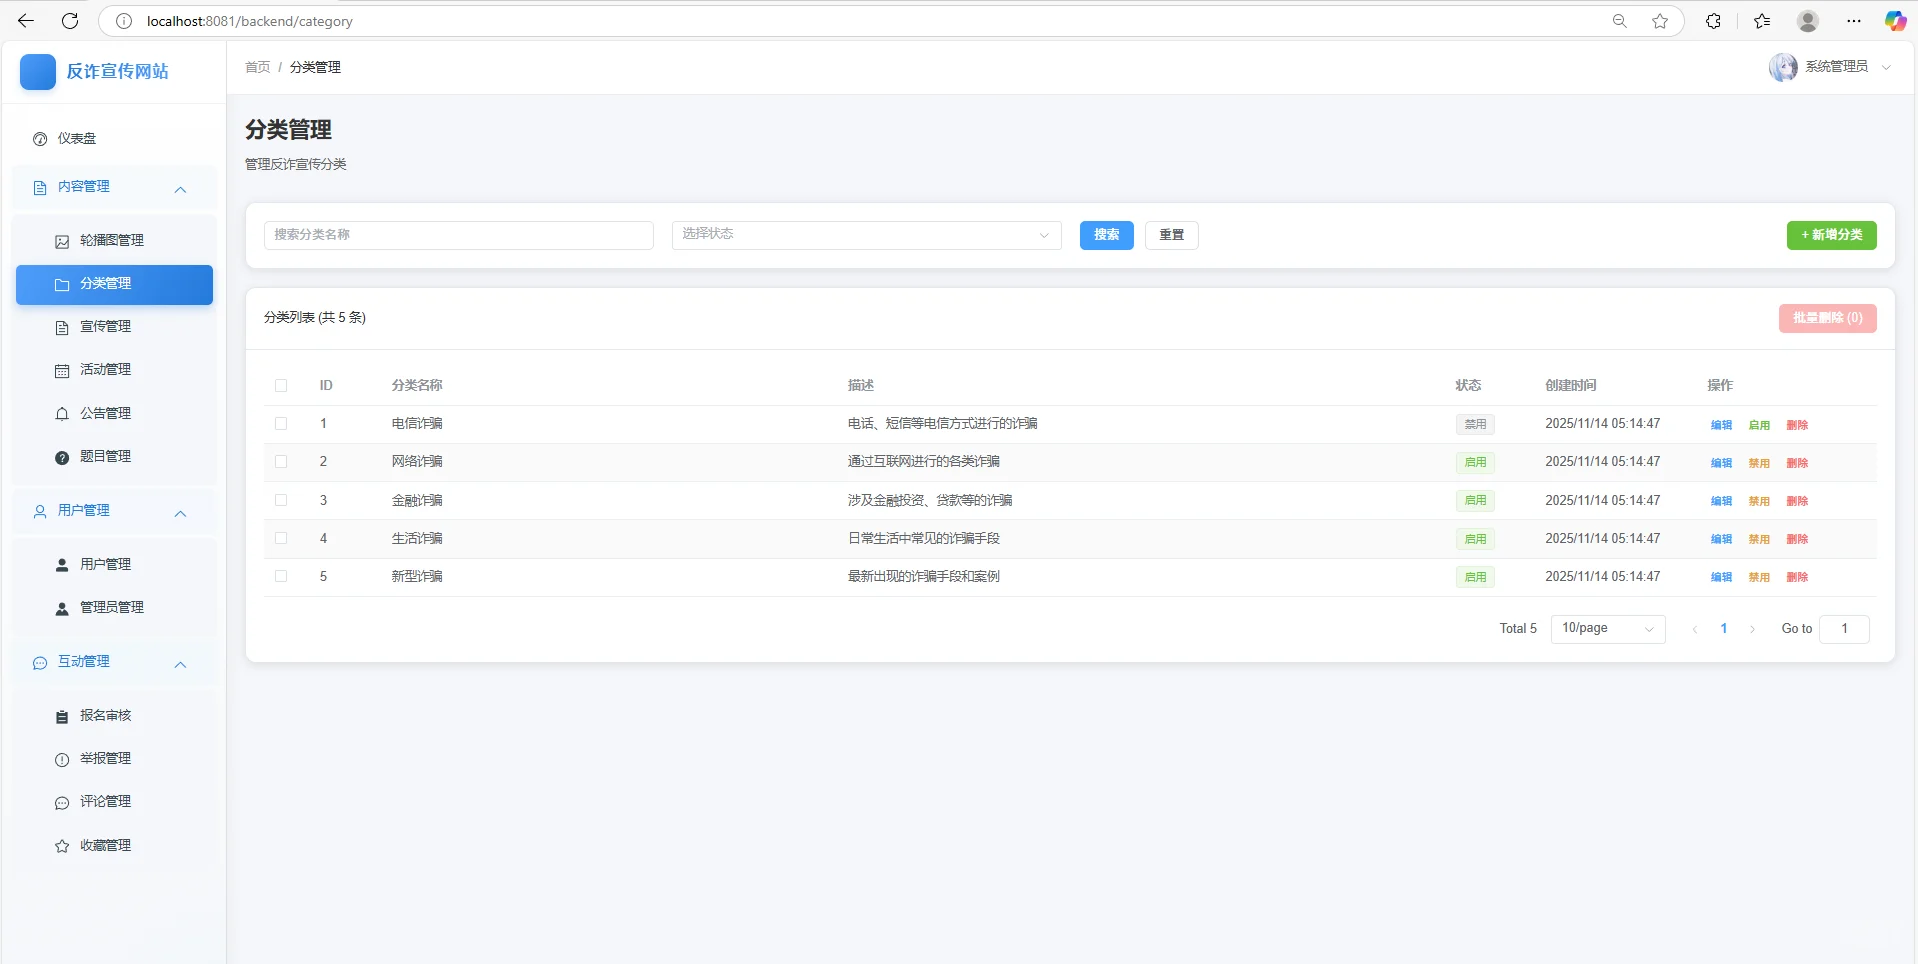The image size is (1918, 964).
Task: Open 题目管理 question management
Action: 105,456
